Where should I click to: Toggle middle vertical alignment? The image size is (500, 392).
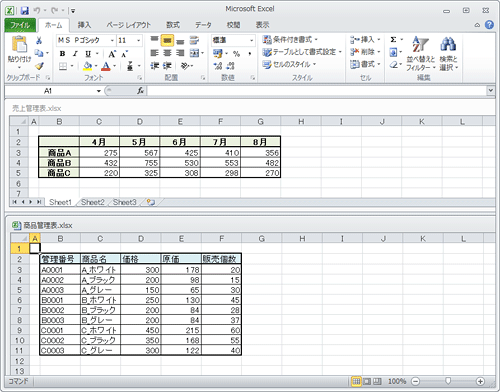(x=167, y=40)
